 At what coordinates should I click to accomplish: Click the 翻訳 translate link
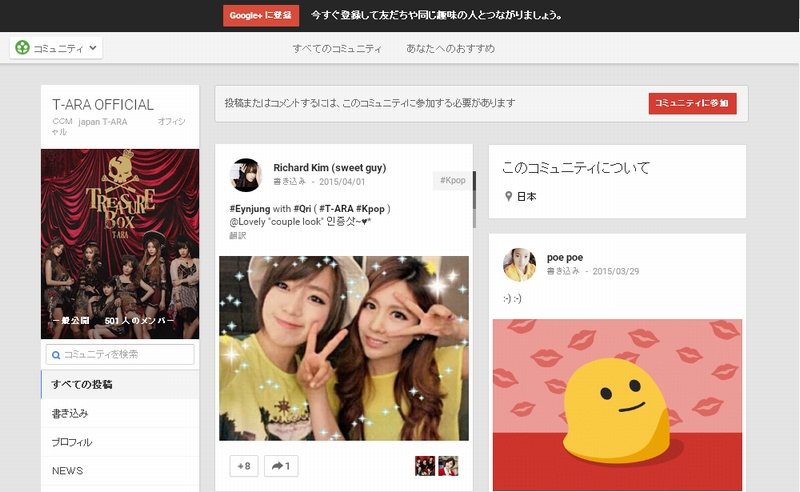pyautogui.click(x=238, y=235)
